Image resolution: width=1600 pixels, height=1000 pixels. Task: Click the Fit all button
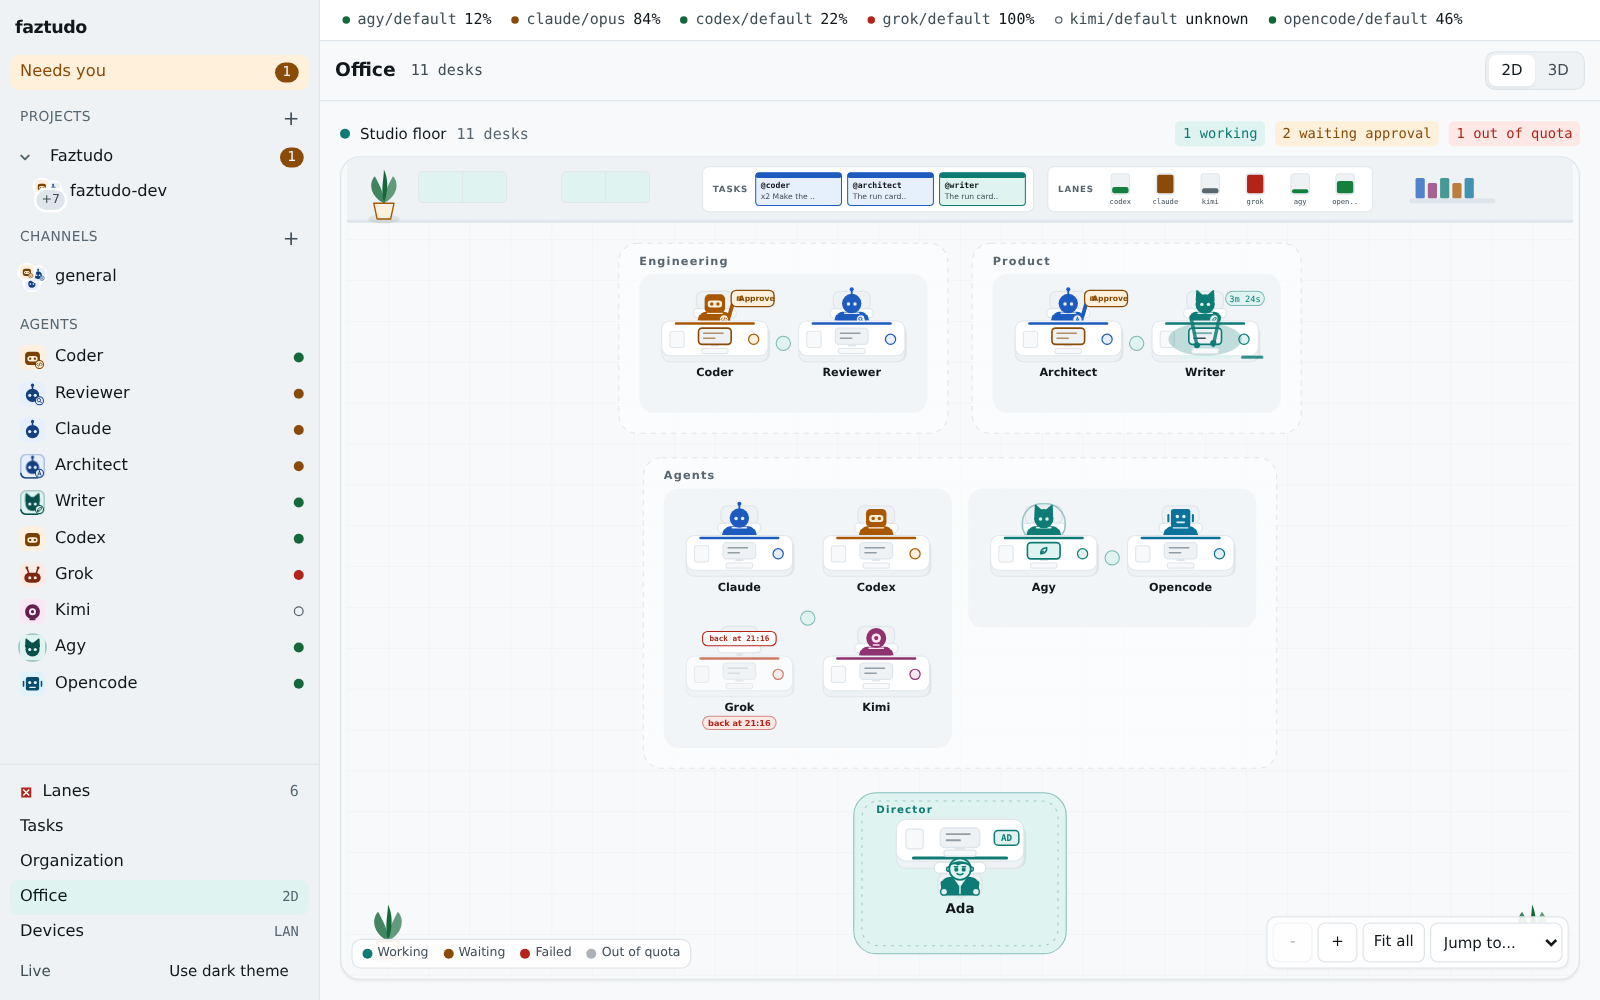tap(1393, 941)
